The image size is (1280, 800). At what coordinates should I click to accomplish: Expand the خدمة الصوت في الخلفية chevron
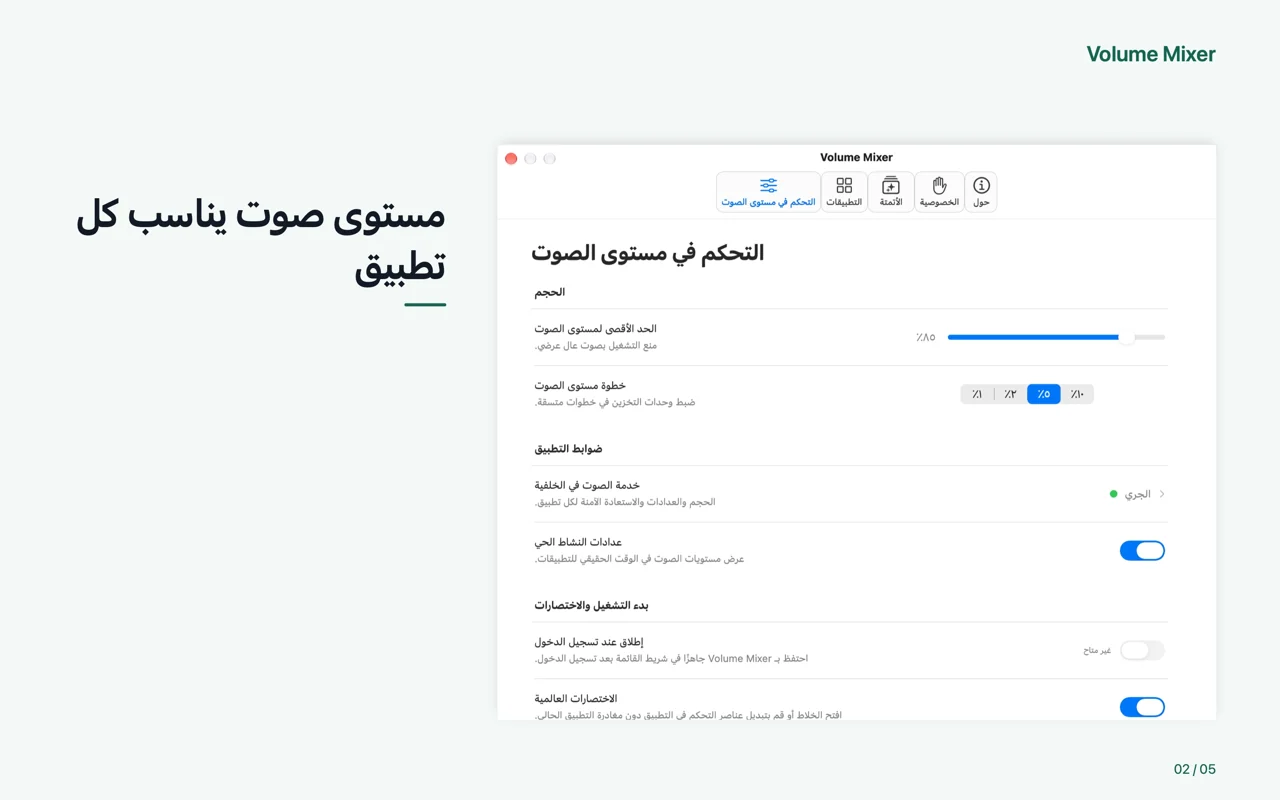[1162, 494]
